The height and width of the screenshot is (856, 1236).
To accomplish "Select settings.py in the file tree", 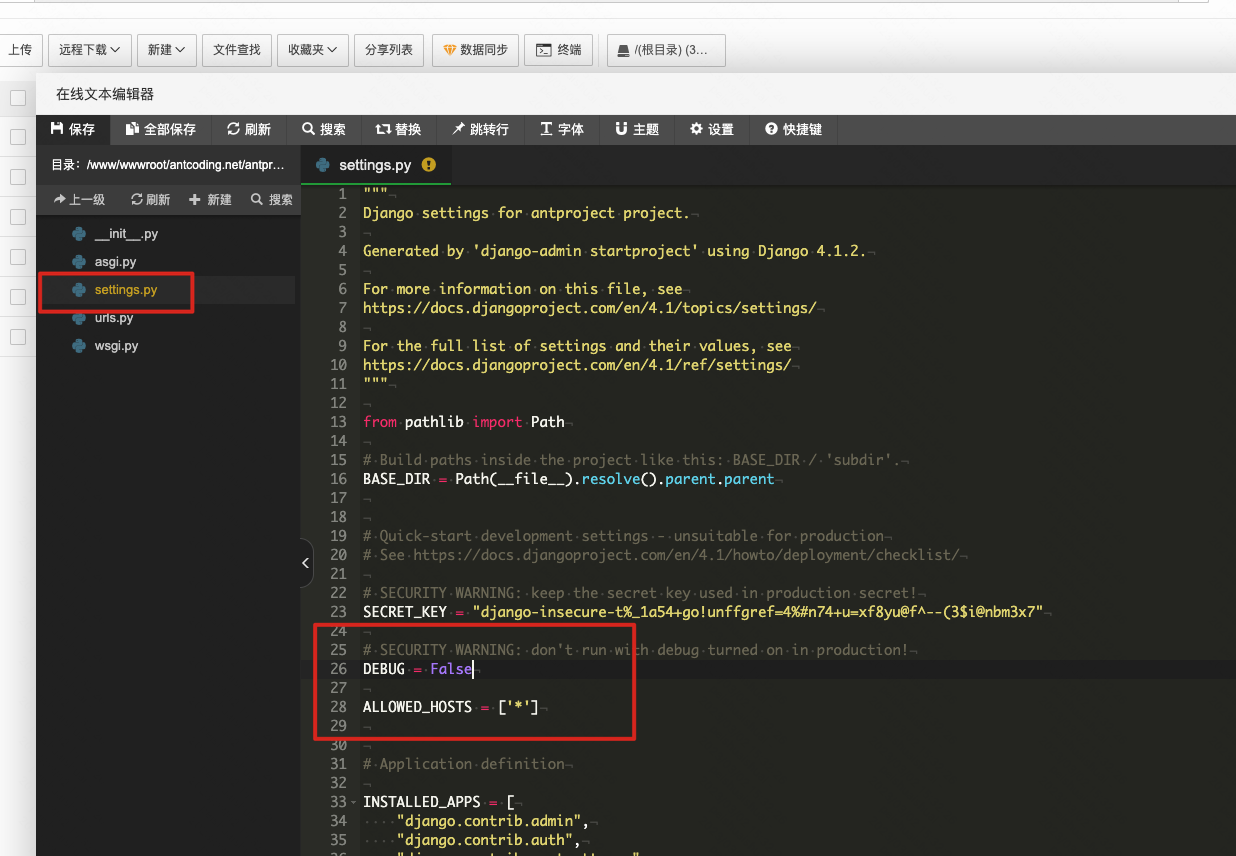I will [x=126, y=290].
